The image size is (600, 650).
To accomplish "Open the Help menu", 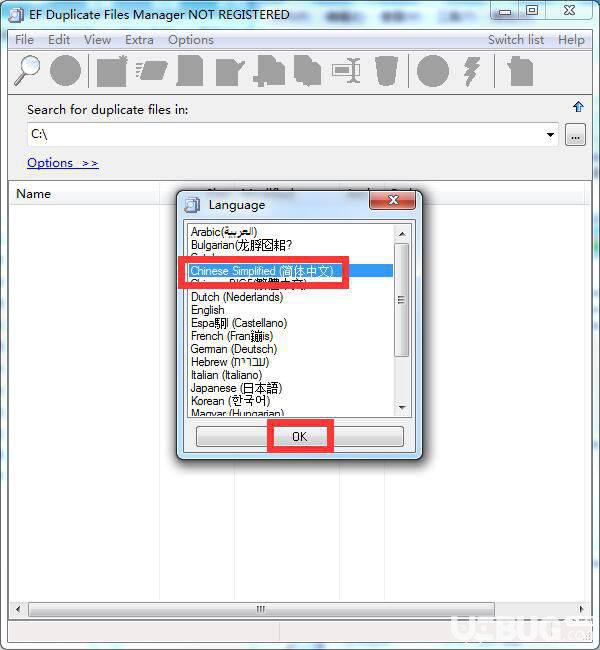I will [x=571, y=40].
